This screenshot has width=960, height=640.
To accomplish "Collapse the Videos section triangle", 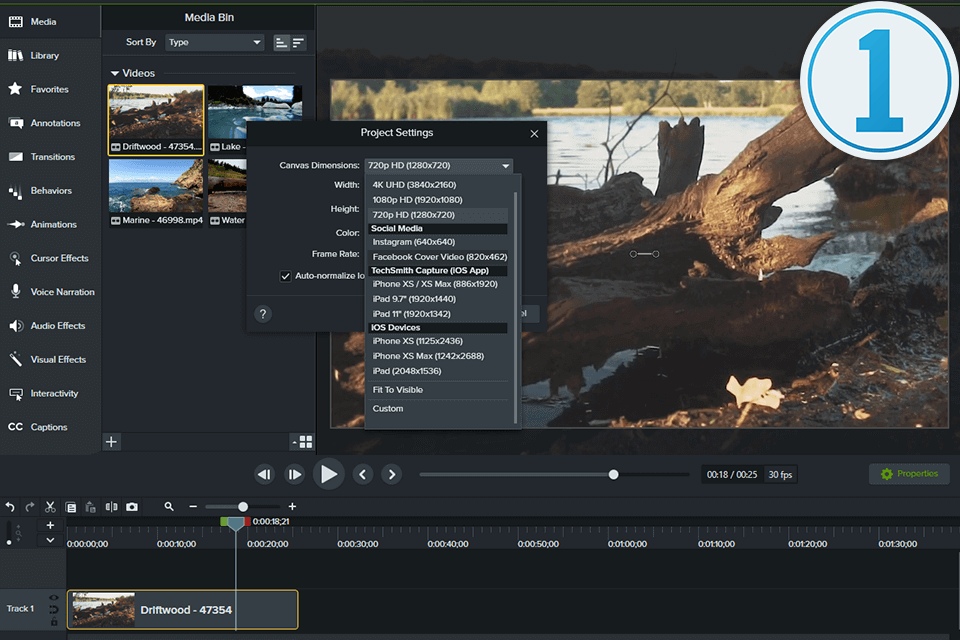I will click(x=115, y=74).
